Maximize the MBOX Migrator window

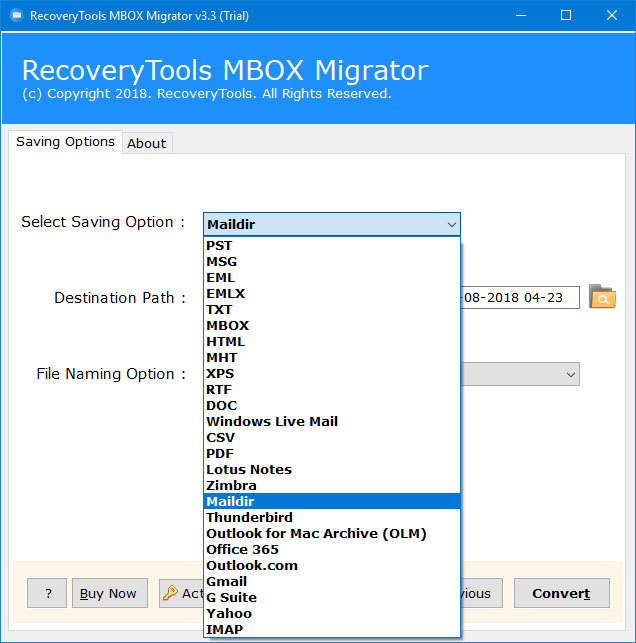coord(566,16)
